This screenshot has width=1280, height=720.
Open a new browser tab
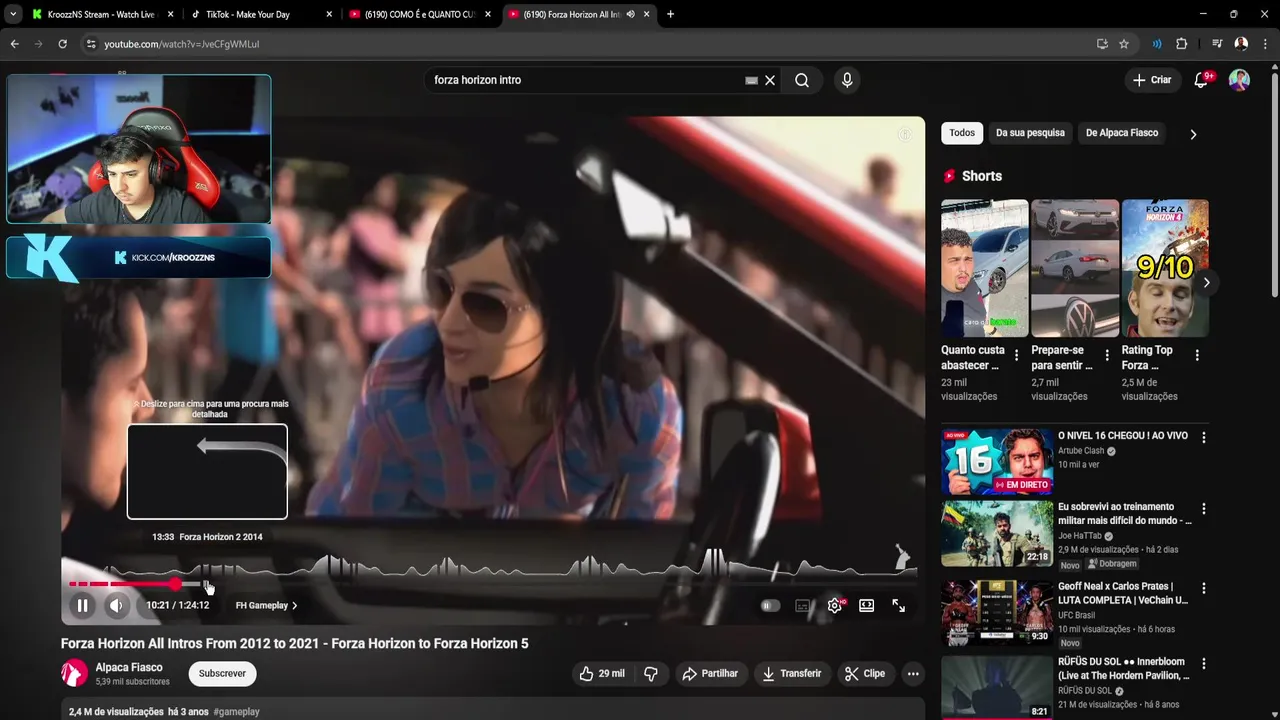(x=670, y=15)
